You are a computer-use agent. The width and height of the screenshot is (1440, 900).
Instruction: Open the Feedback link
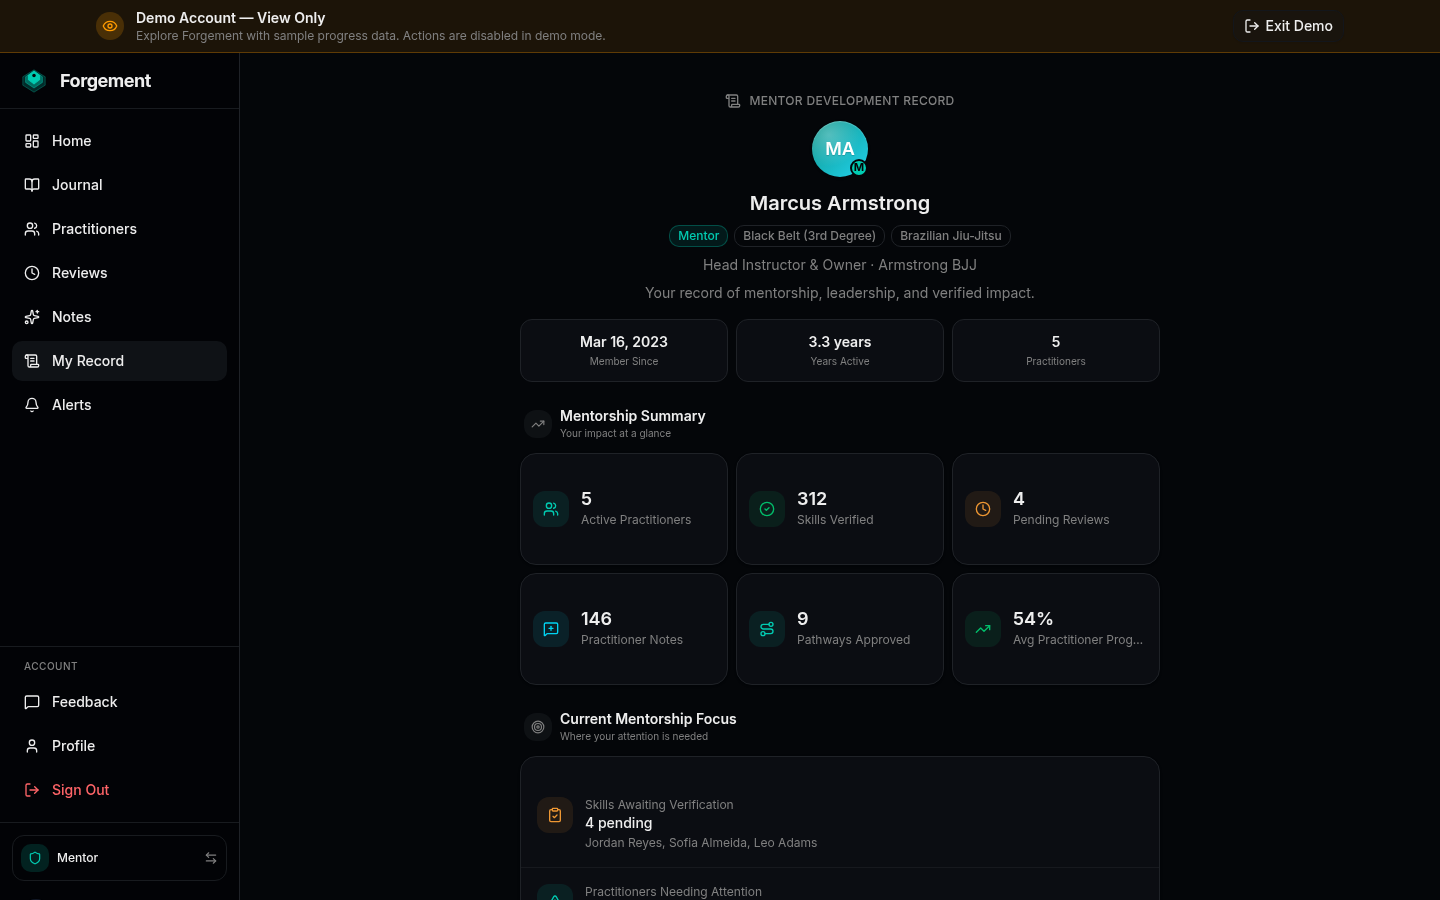[x=119, y=702]
